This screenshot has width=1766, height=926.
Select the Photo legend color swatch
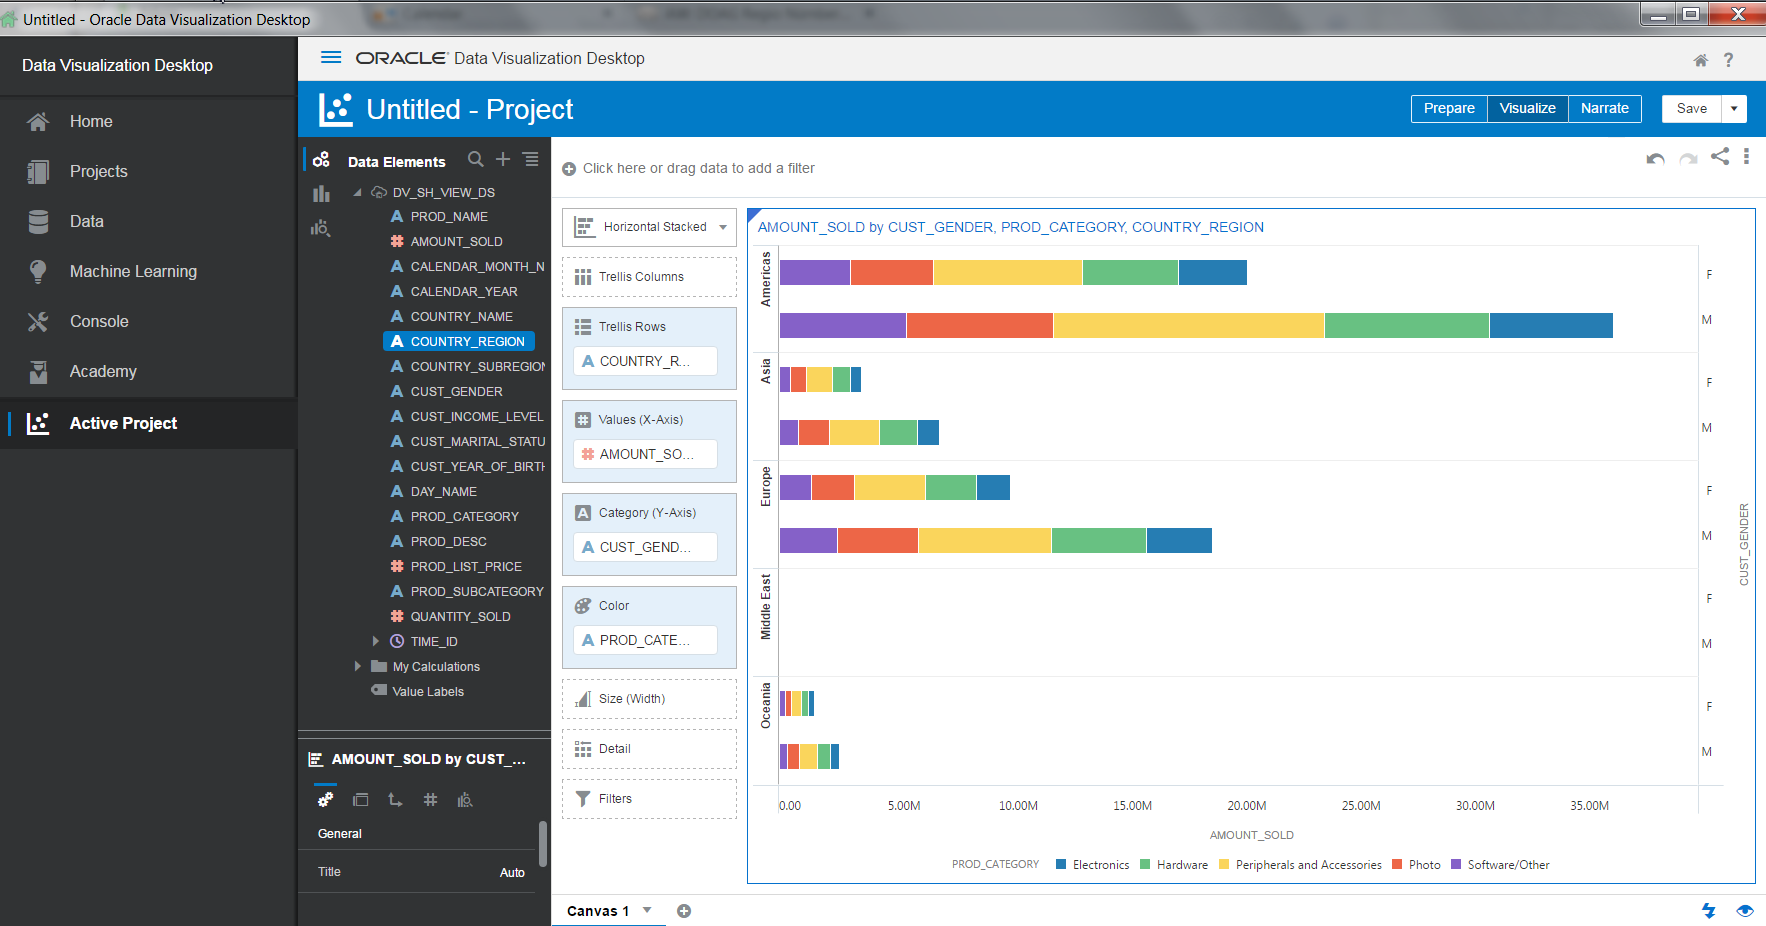pyautogui.click(x=1397, y=865)
